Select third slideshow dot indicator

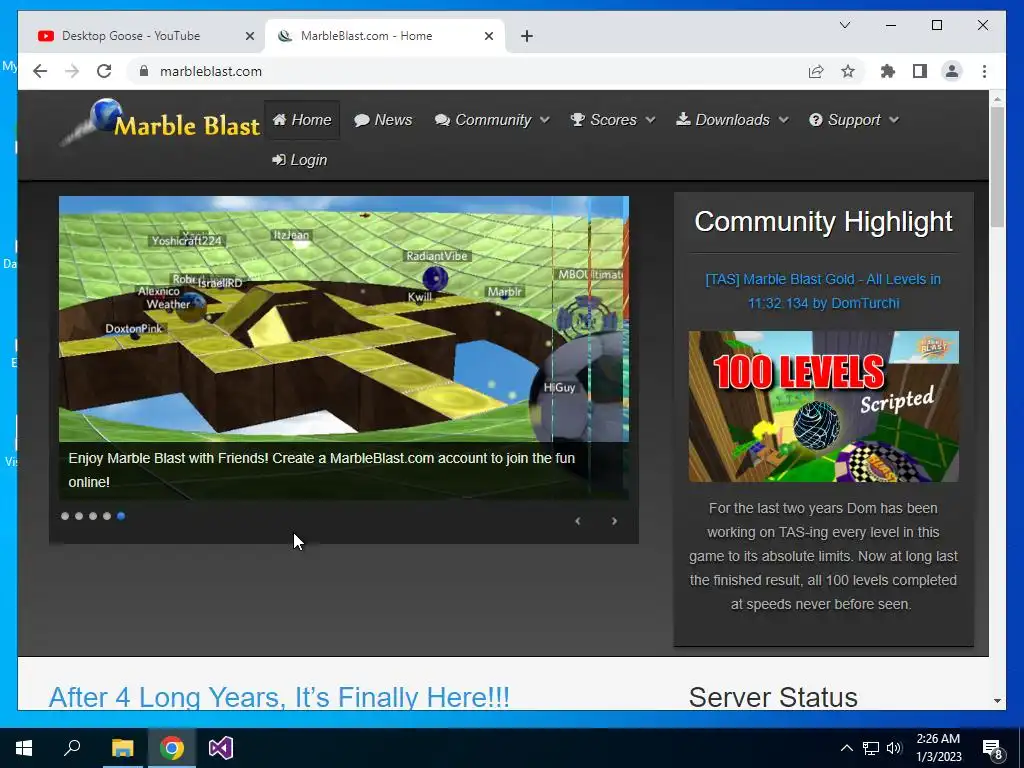[93, 516]
